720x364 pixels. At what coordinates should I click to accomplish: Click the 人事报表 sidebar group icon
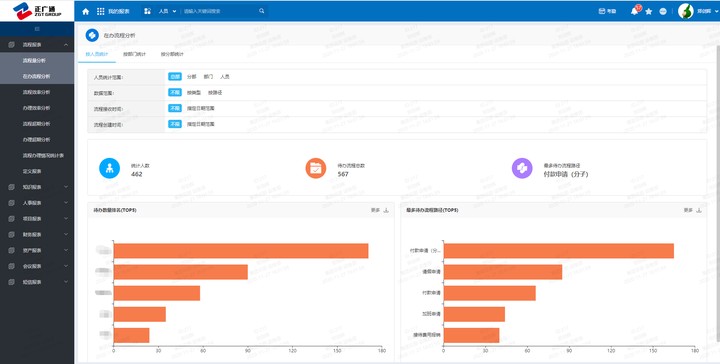pos(11,203)
